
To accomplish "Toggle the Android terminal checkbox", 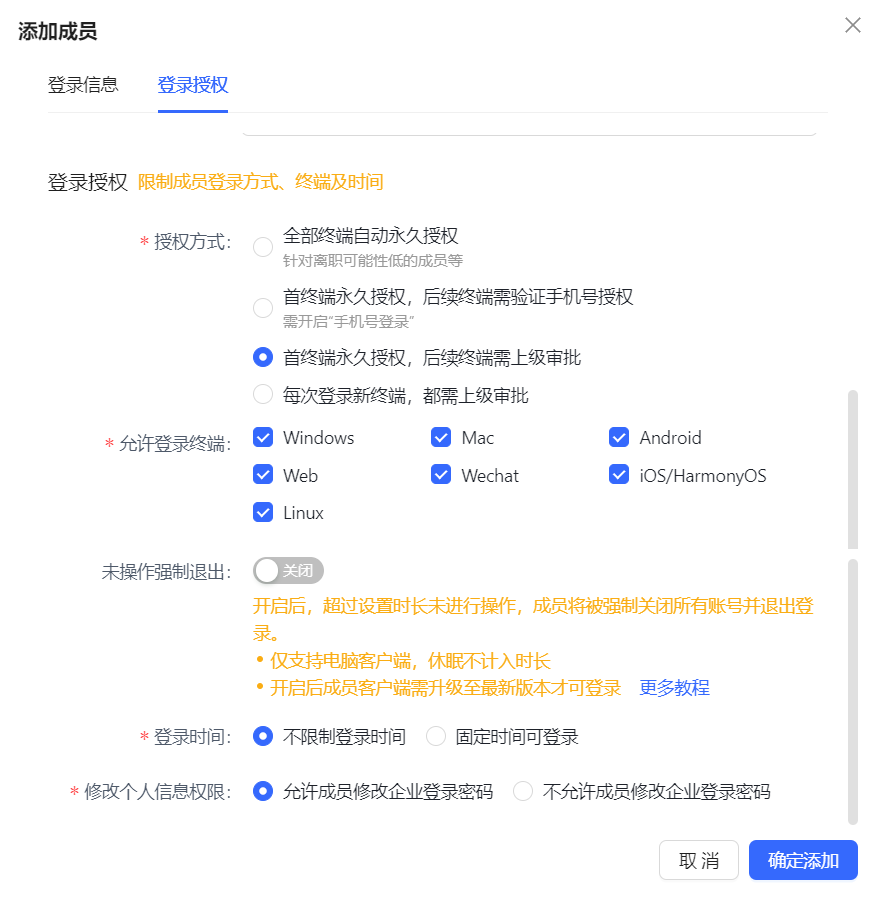I will 619,437.
